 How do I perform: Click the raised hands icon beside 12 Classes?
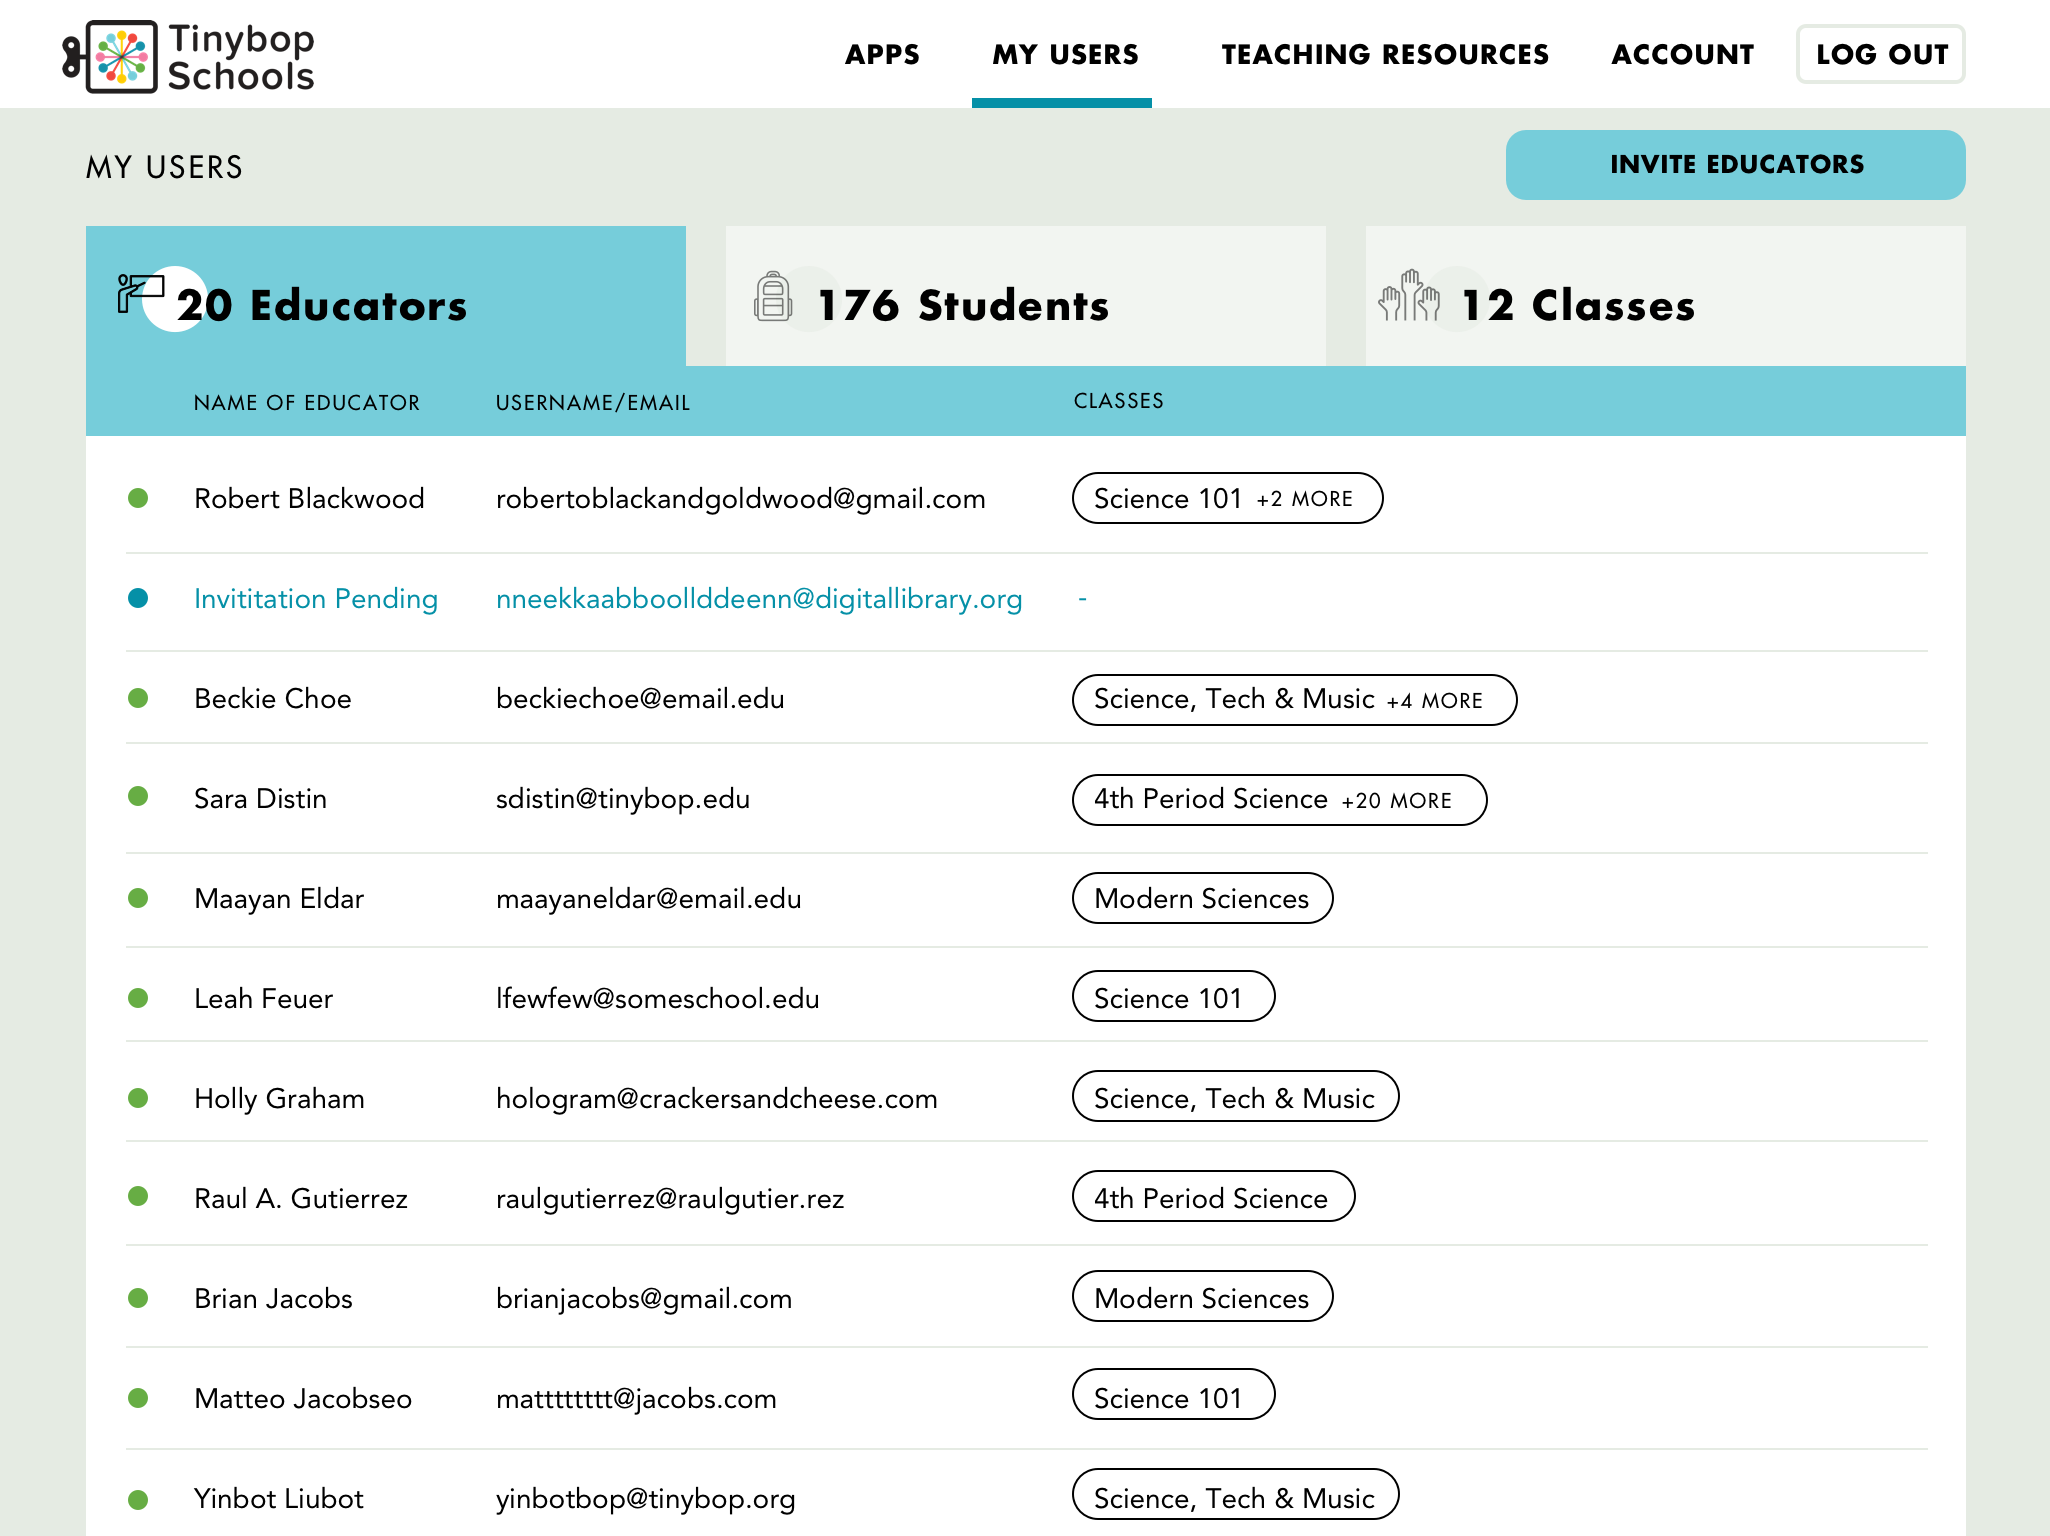1409,295
